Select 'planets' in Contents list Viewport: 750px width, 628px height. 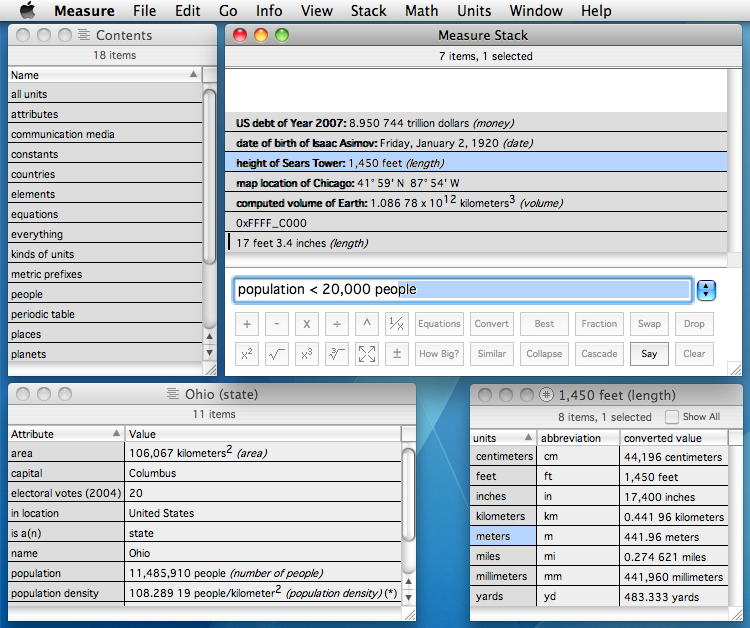(105, 354)
